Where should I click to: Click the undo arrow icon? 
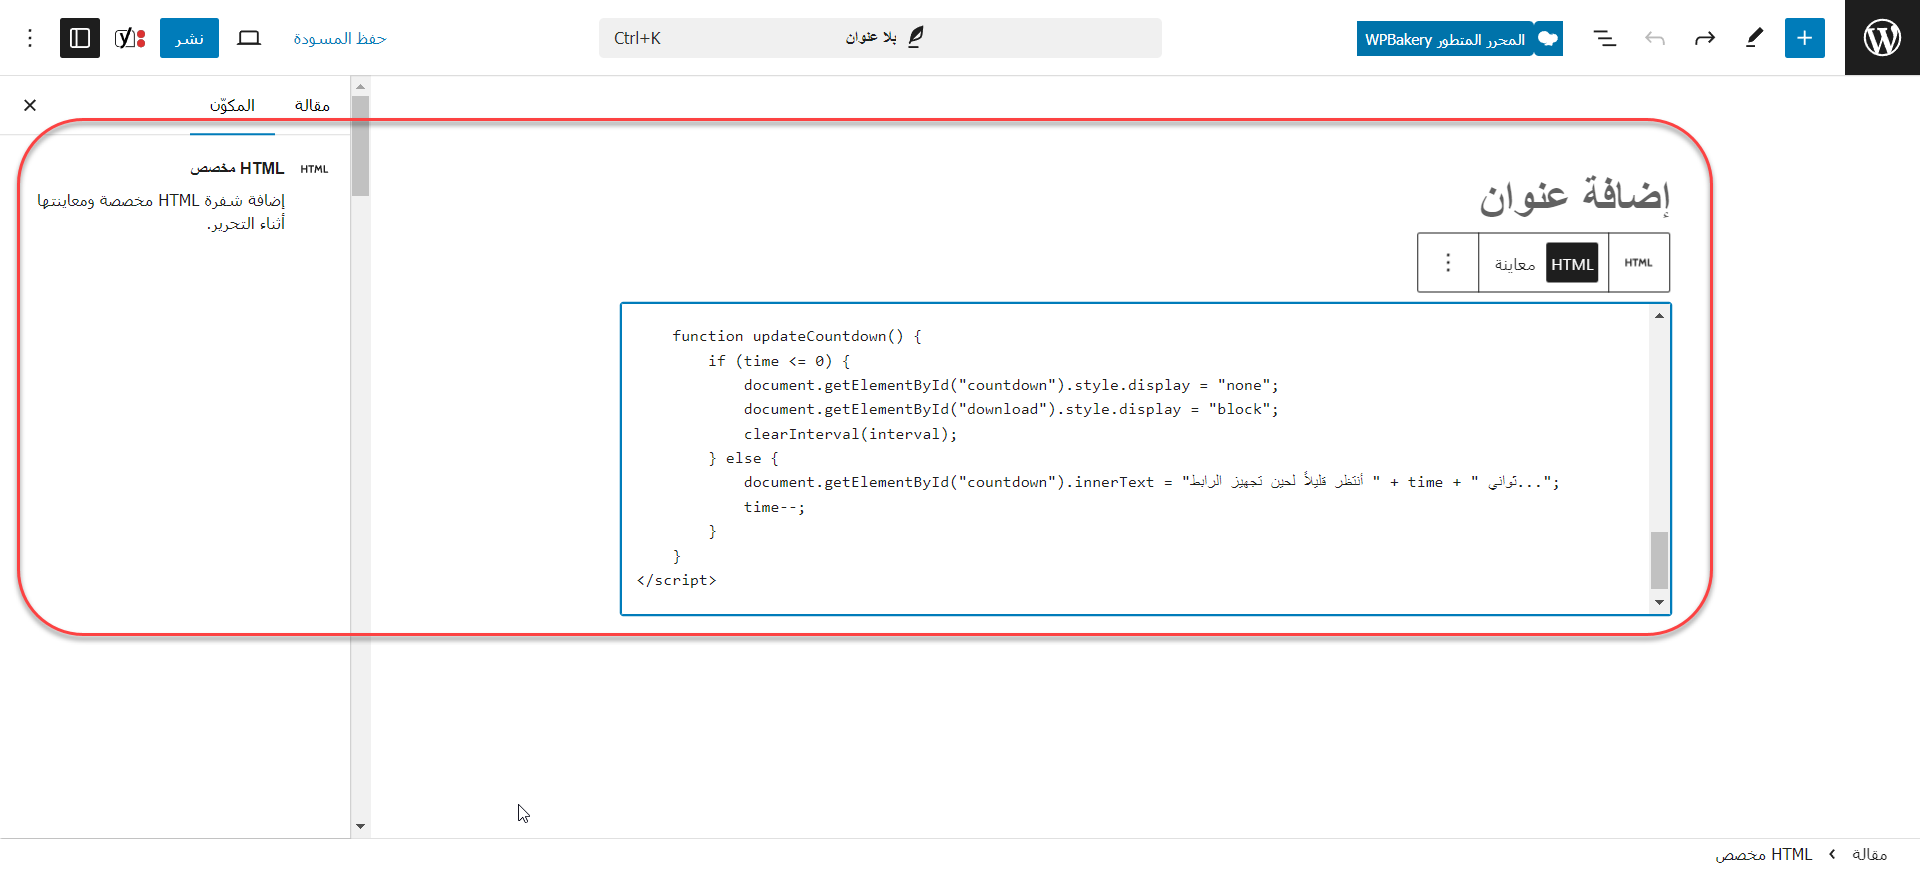click(x=1655, y=38)
